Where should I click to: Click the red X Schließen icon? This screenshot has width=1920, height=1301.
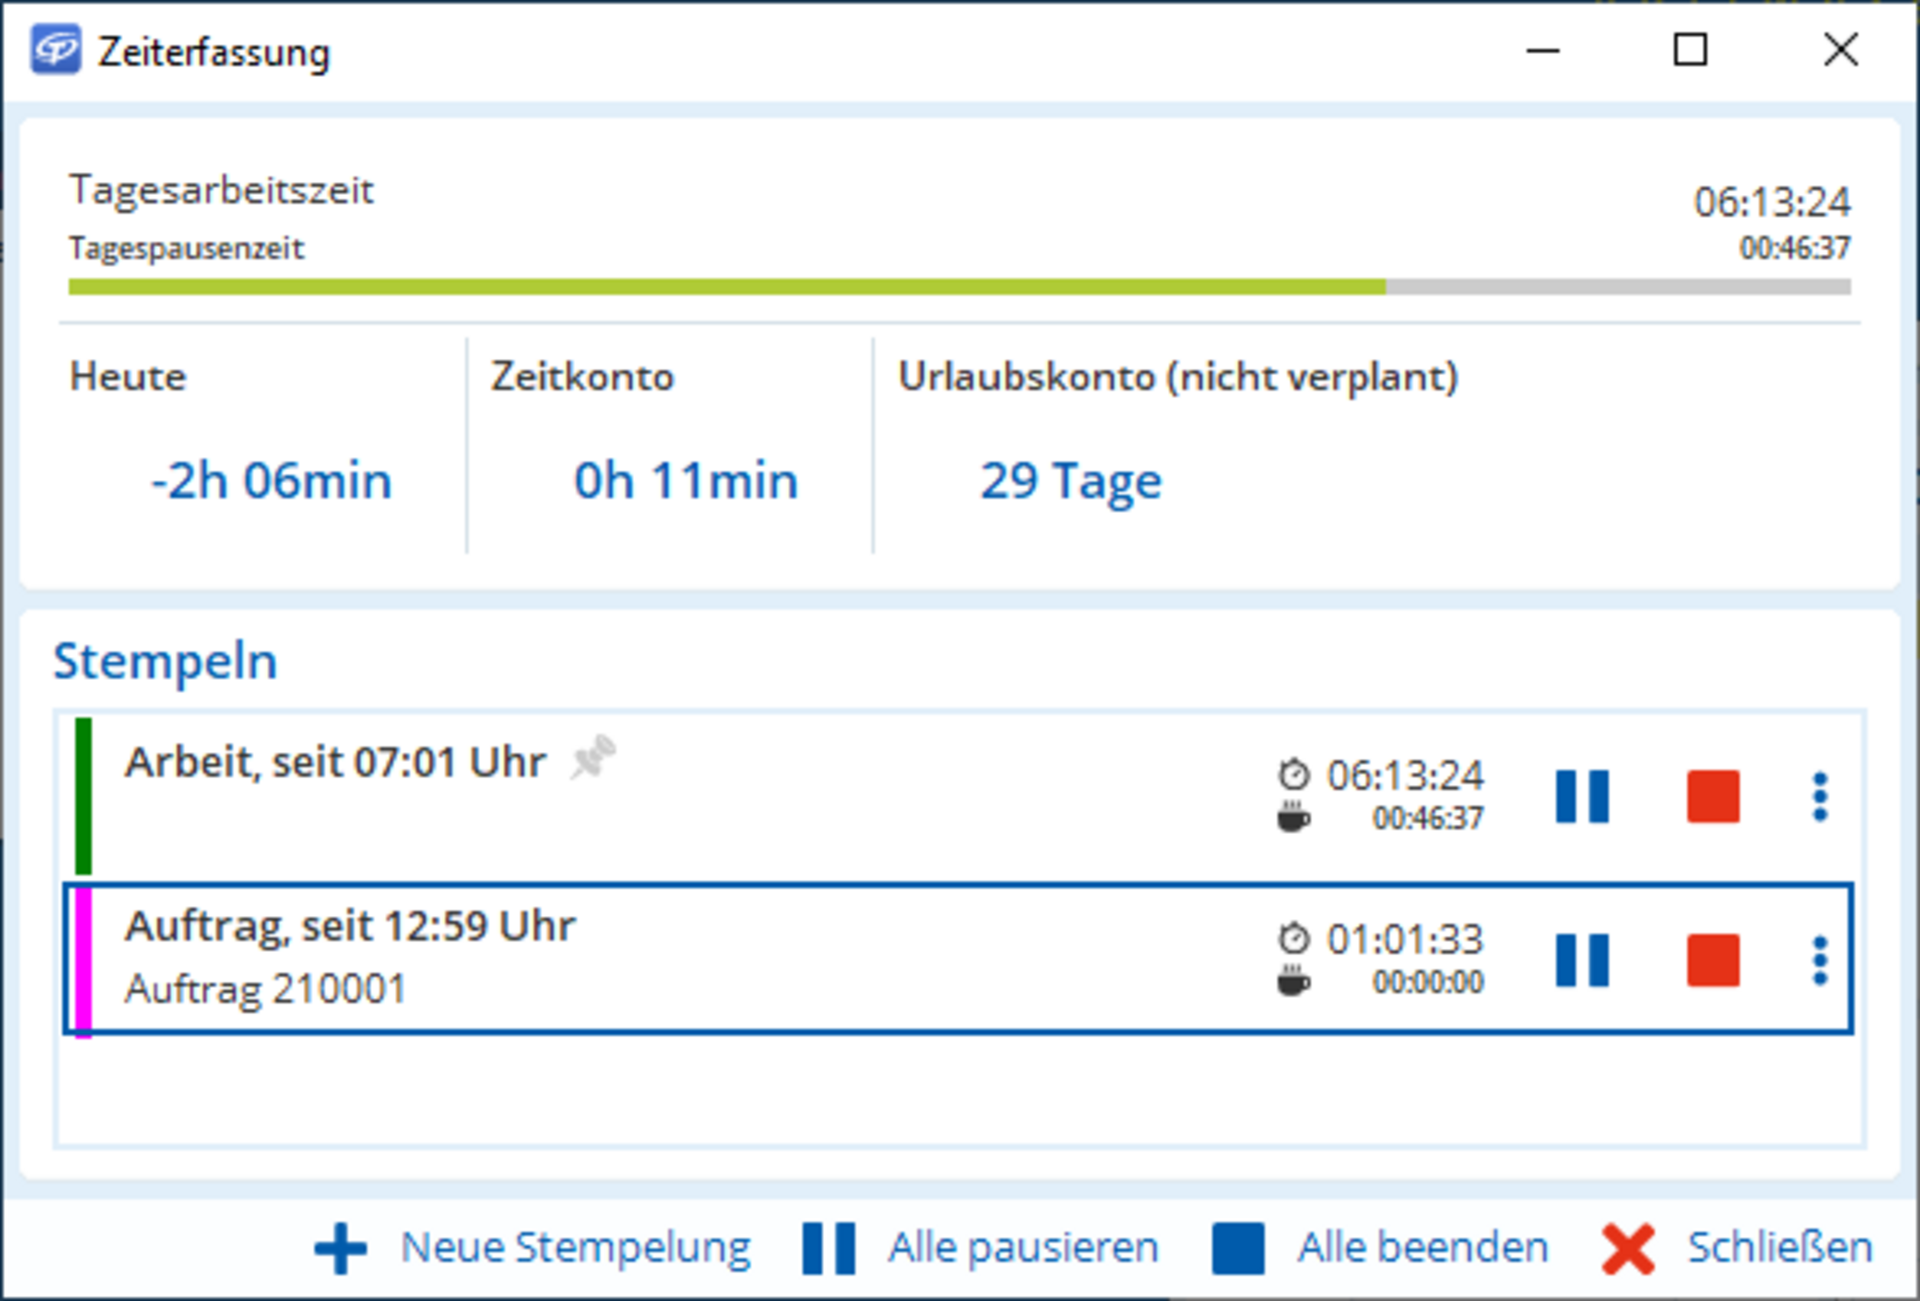1627,1248
